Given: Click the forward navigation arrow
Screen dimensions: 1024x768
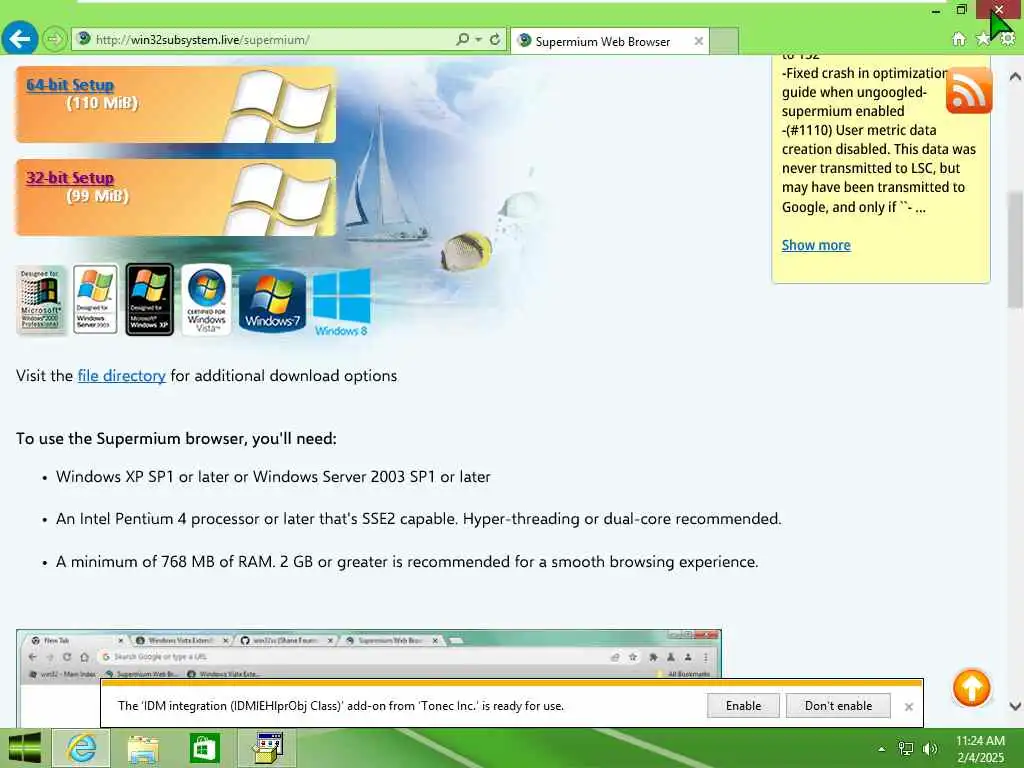Looking at the screenshot, I should (55, 39).
